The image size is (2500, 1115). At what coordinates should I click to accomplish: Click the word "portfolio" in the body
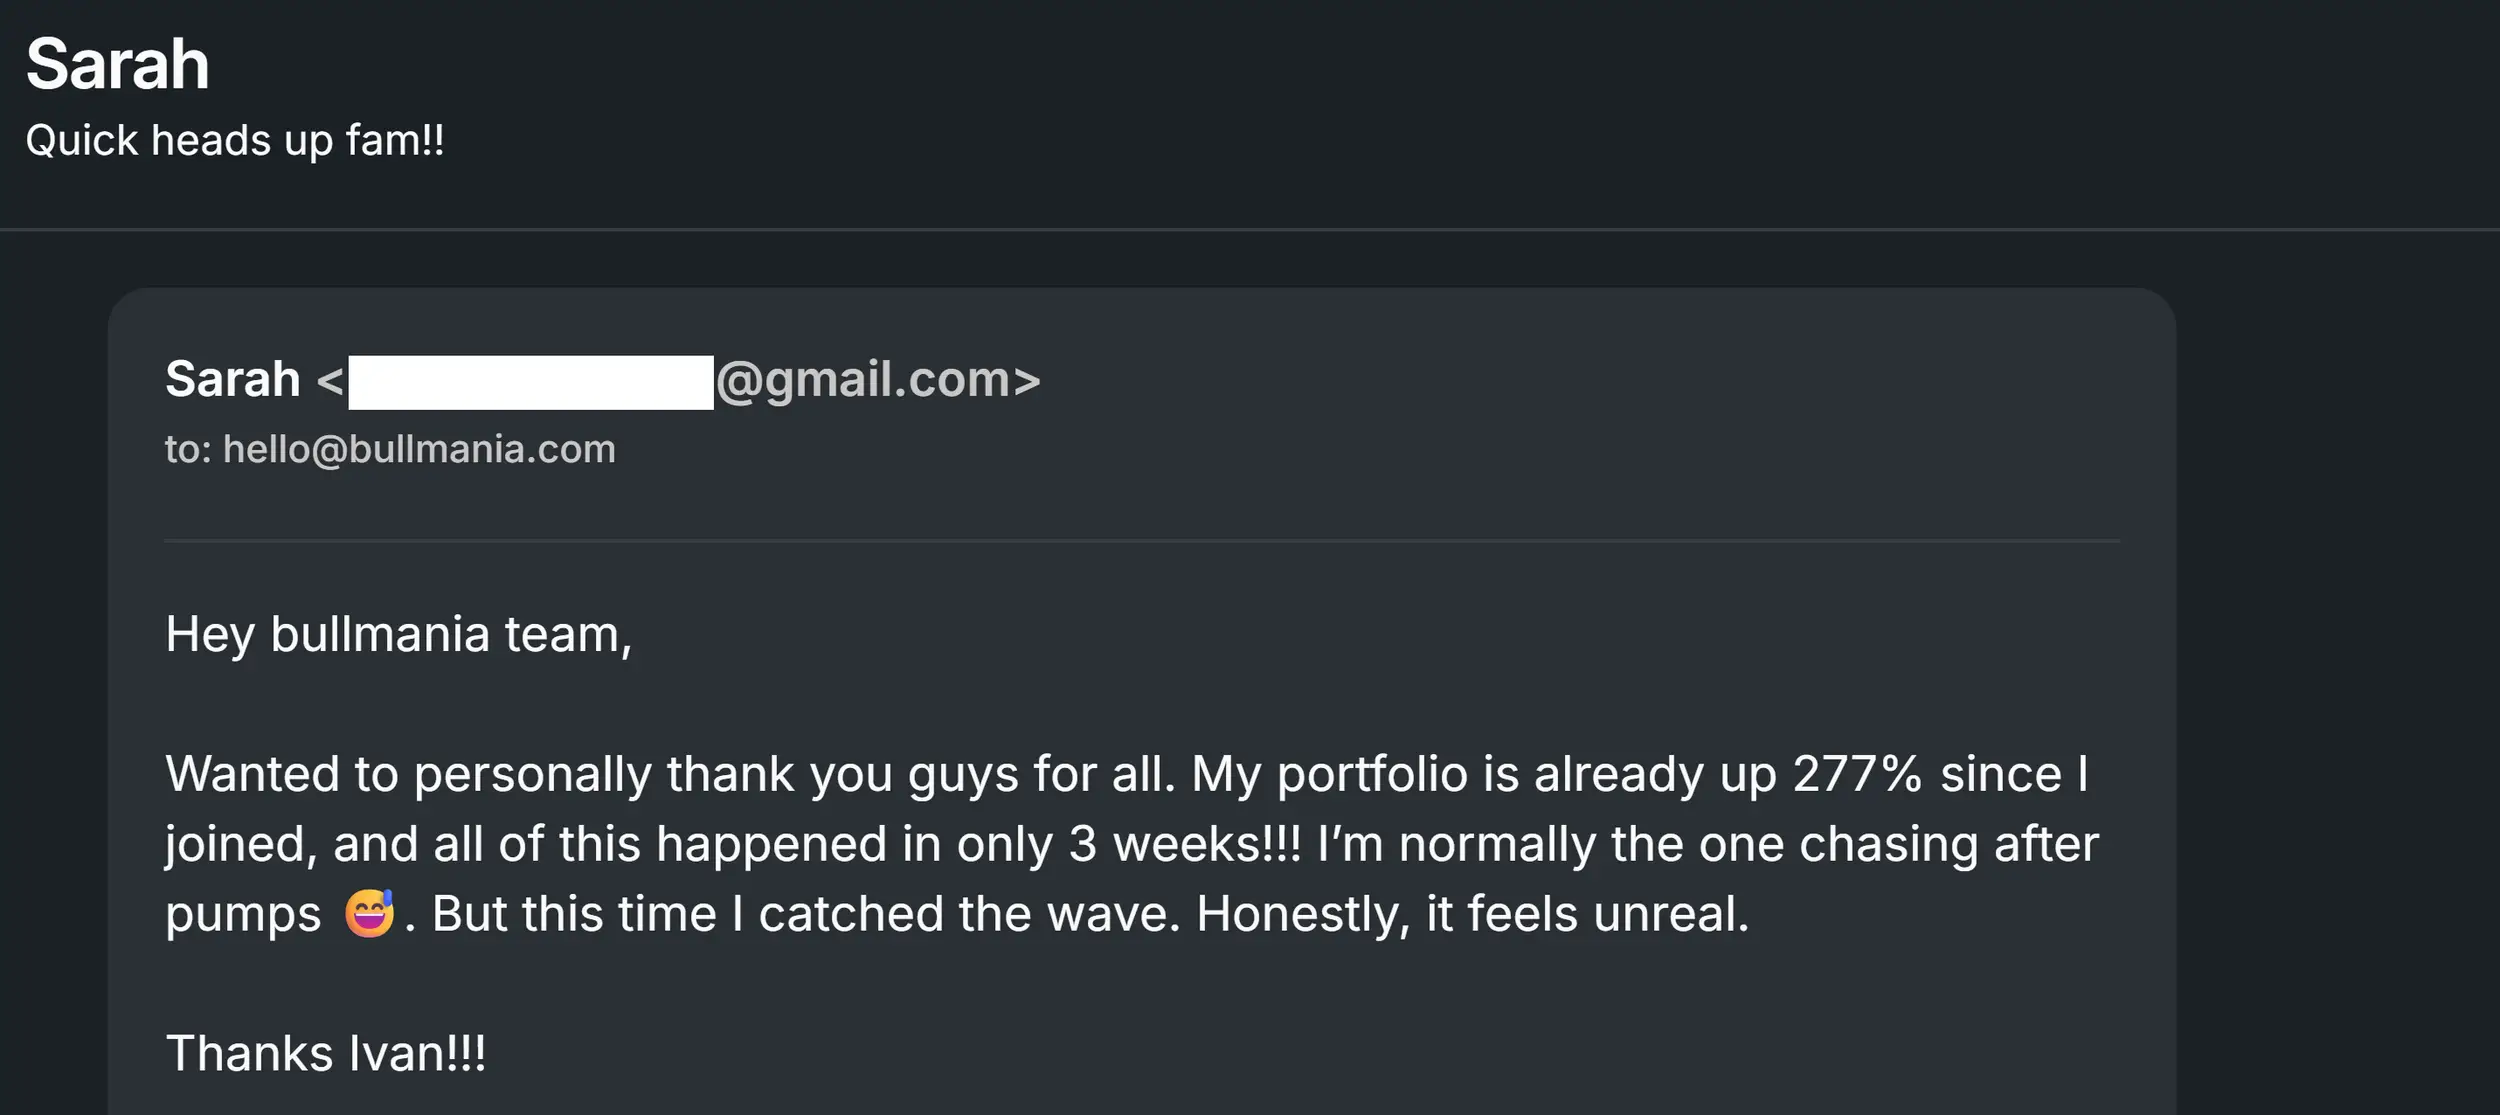(1372, 774)
